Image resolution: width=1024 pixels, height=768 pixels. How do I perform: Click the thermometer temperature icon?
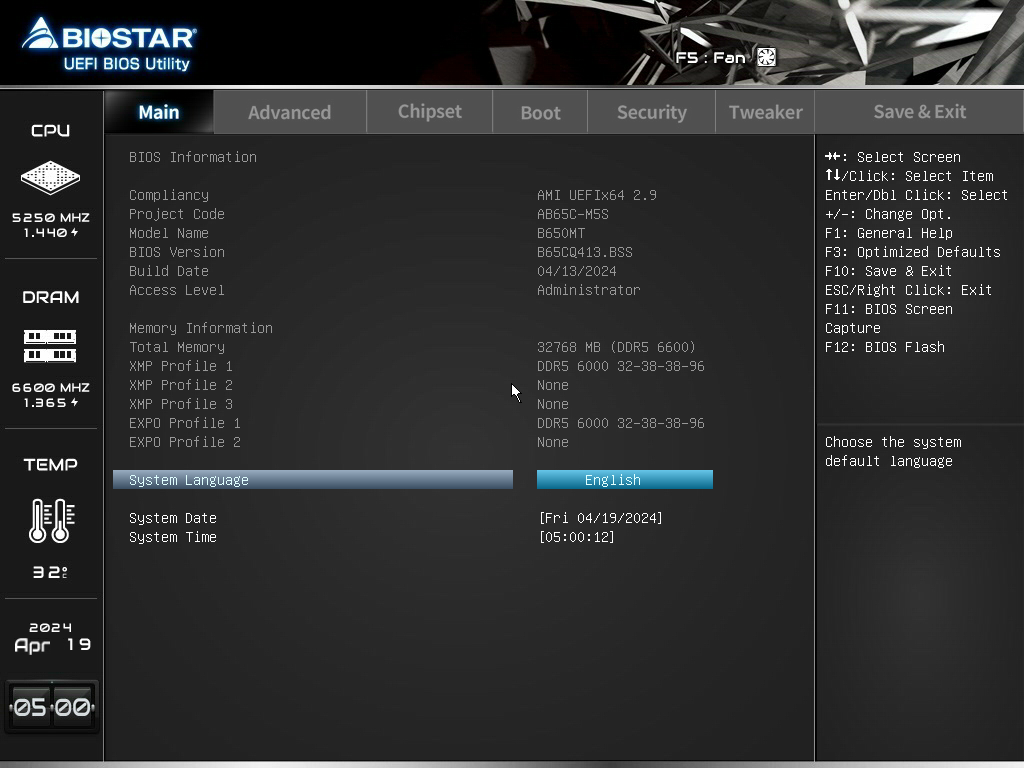click(x=52, y=520)
